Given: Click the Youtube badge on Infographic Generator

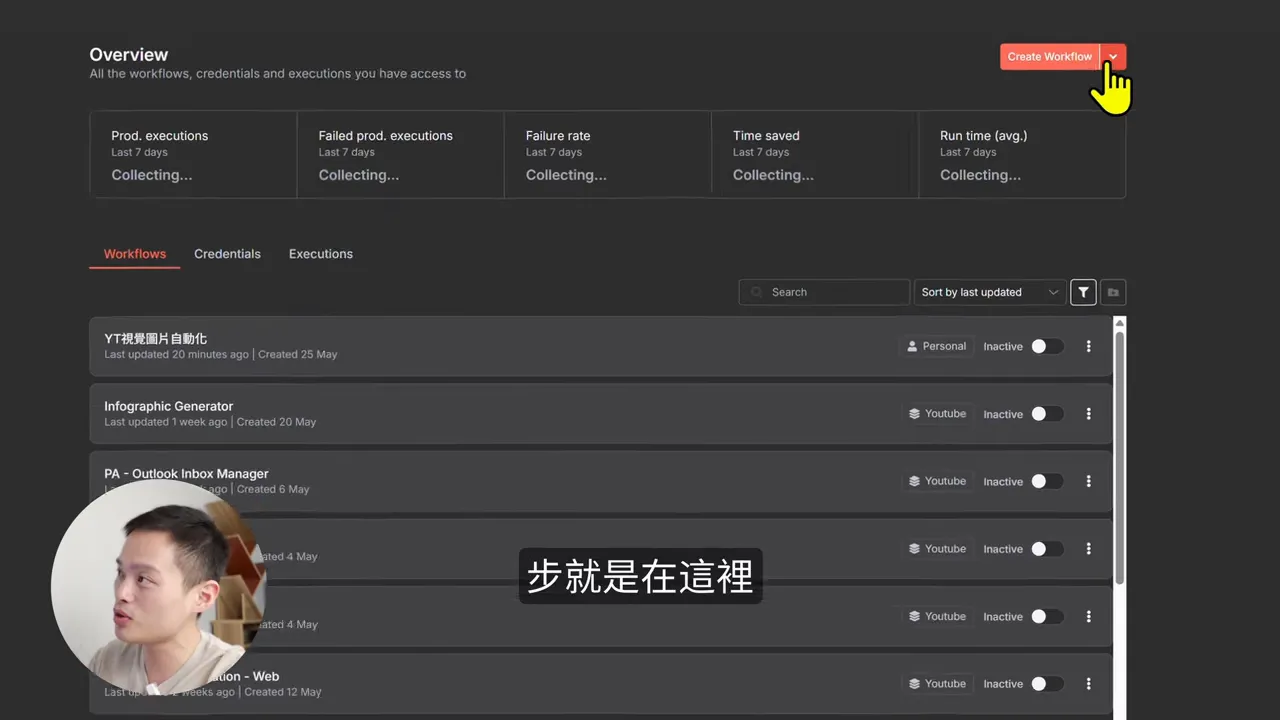Looking at the screenshot, I should pos(937,414).
